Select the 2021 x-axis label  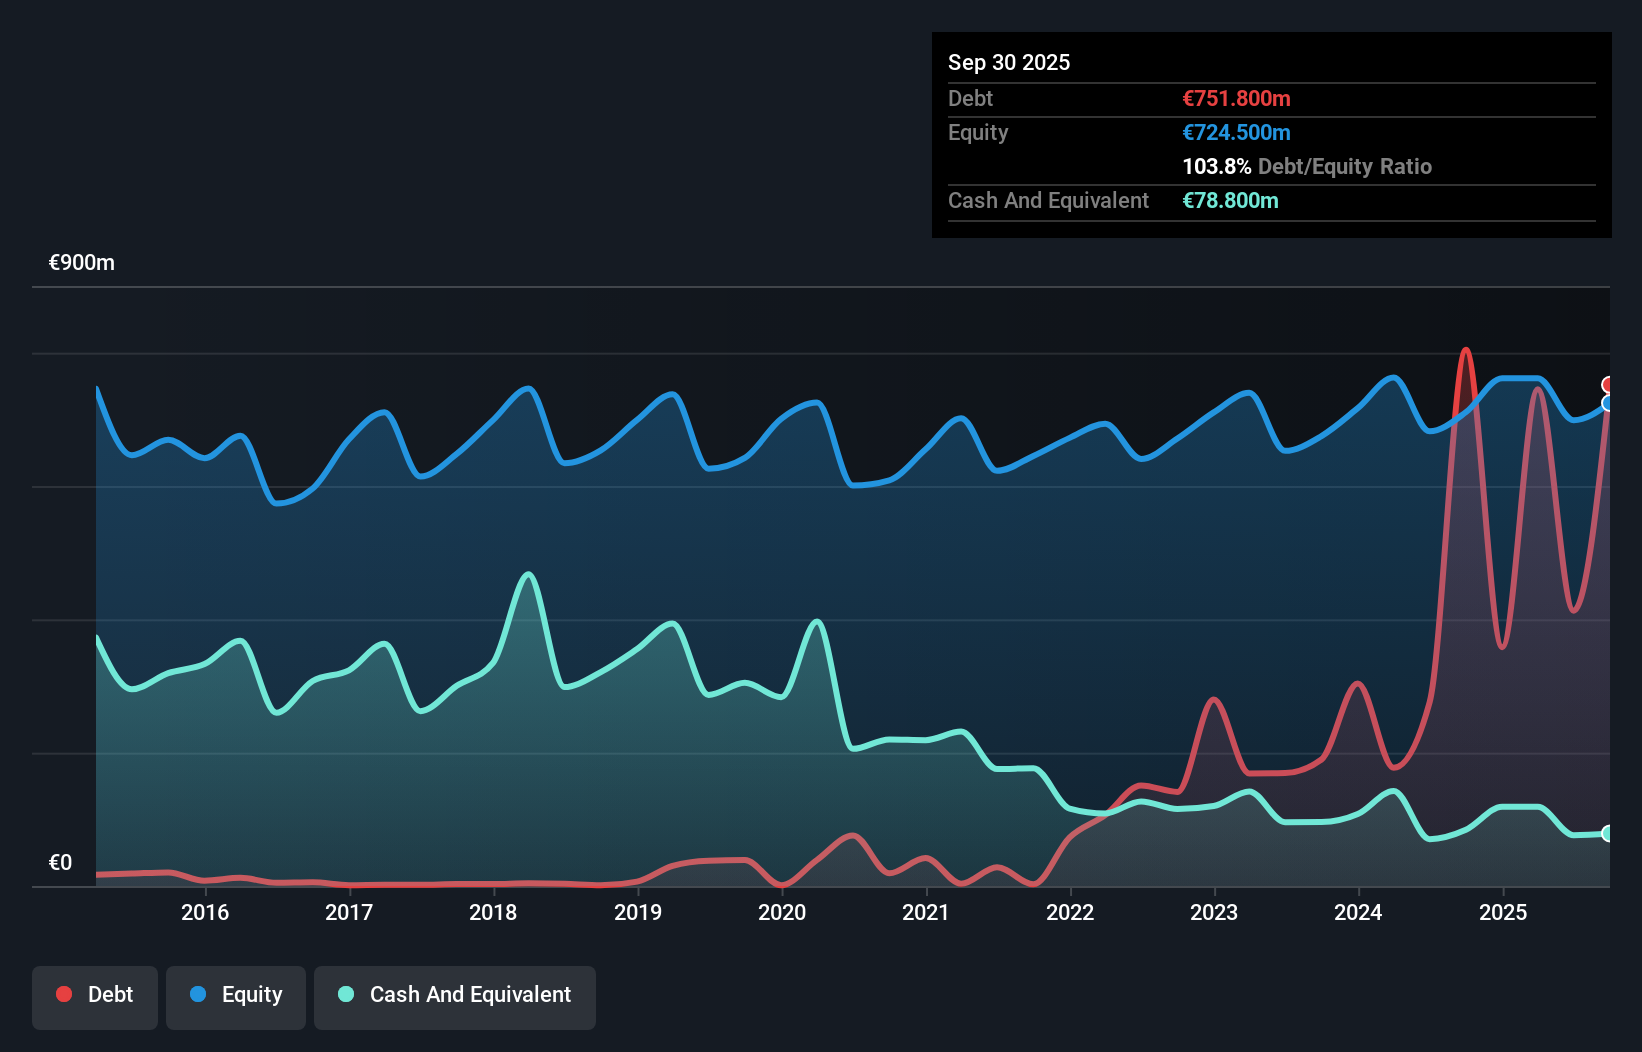pyautogui.click(x=926, y=912)
